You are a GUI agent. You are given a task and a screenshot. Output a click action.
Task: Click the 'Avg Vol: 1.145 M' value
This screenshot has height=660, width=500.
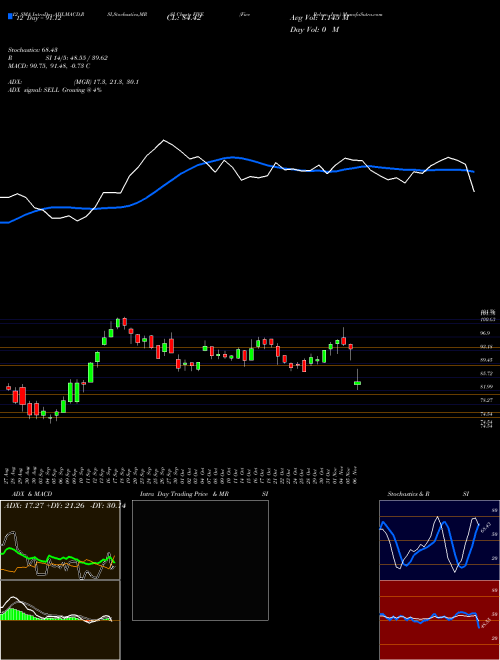coord(319,19)
